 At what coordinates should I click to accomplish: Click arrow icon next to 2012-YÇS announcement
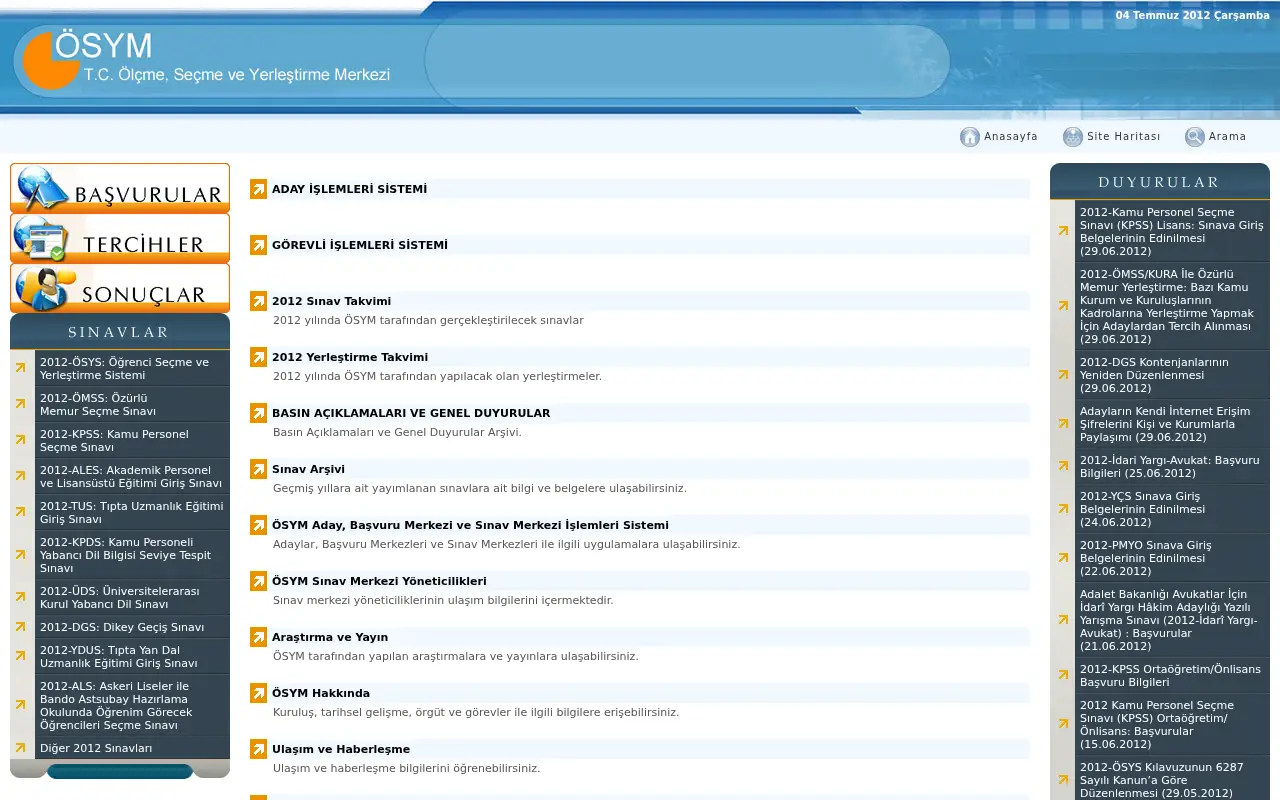coord(1063,509)
